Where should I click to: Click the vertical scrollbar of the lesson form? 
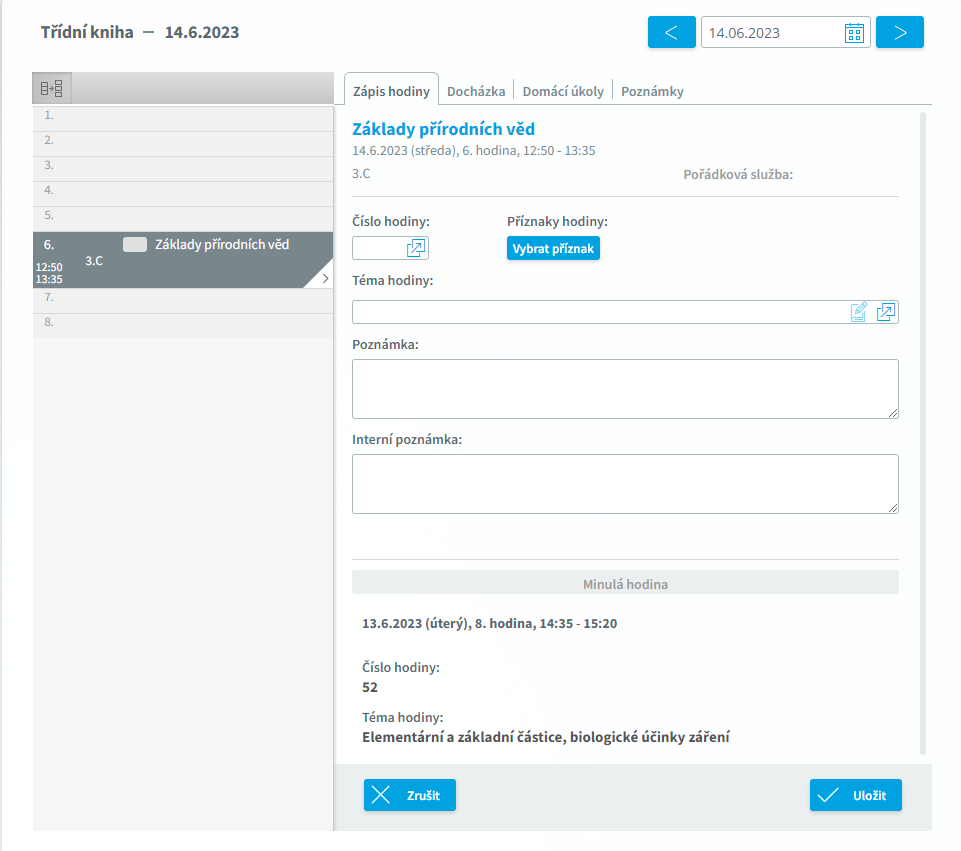[x=923, y=430]
